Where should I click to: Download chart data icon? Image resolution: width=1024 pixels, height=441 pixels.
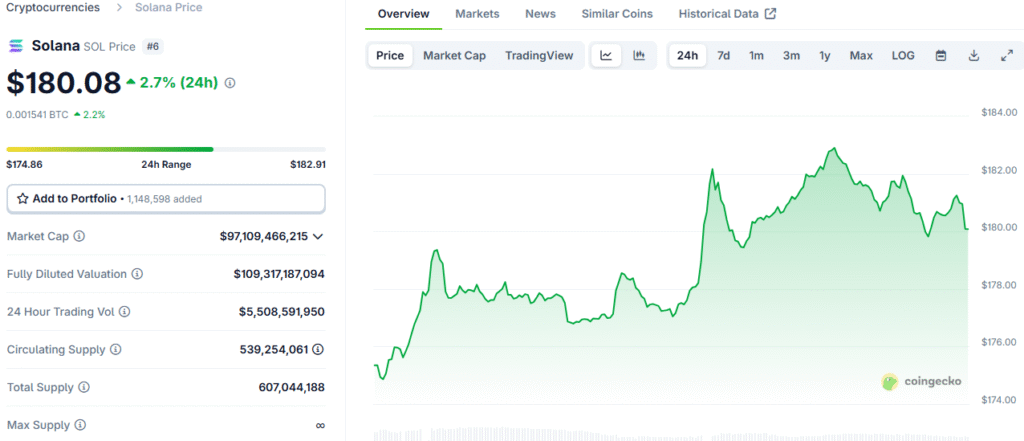pos(974,56)
